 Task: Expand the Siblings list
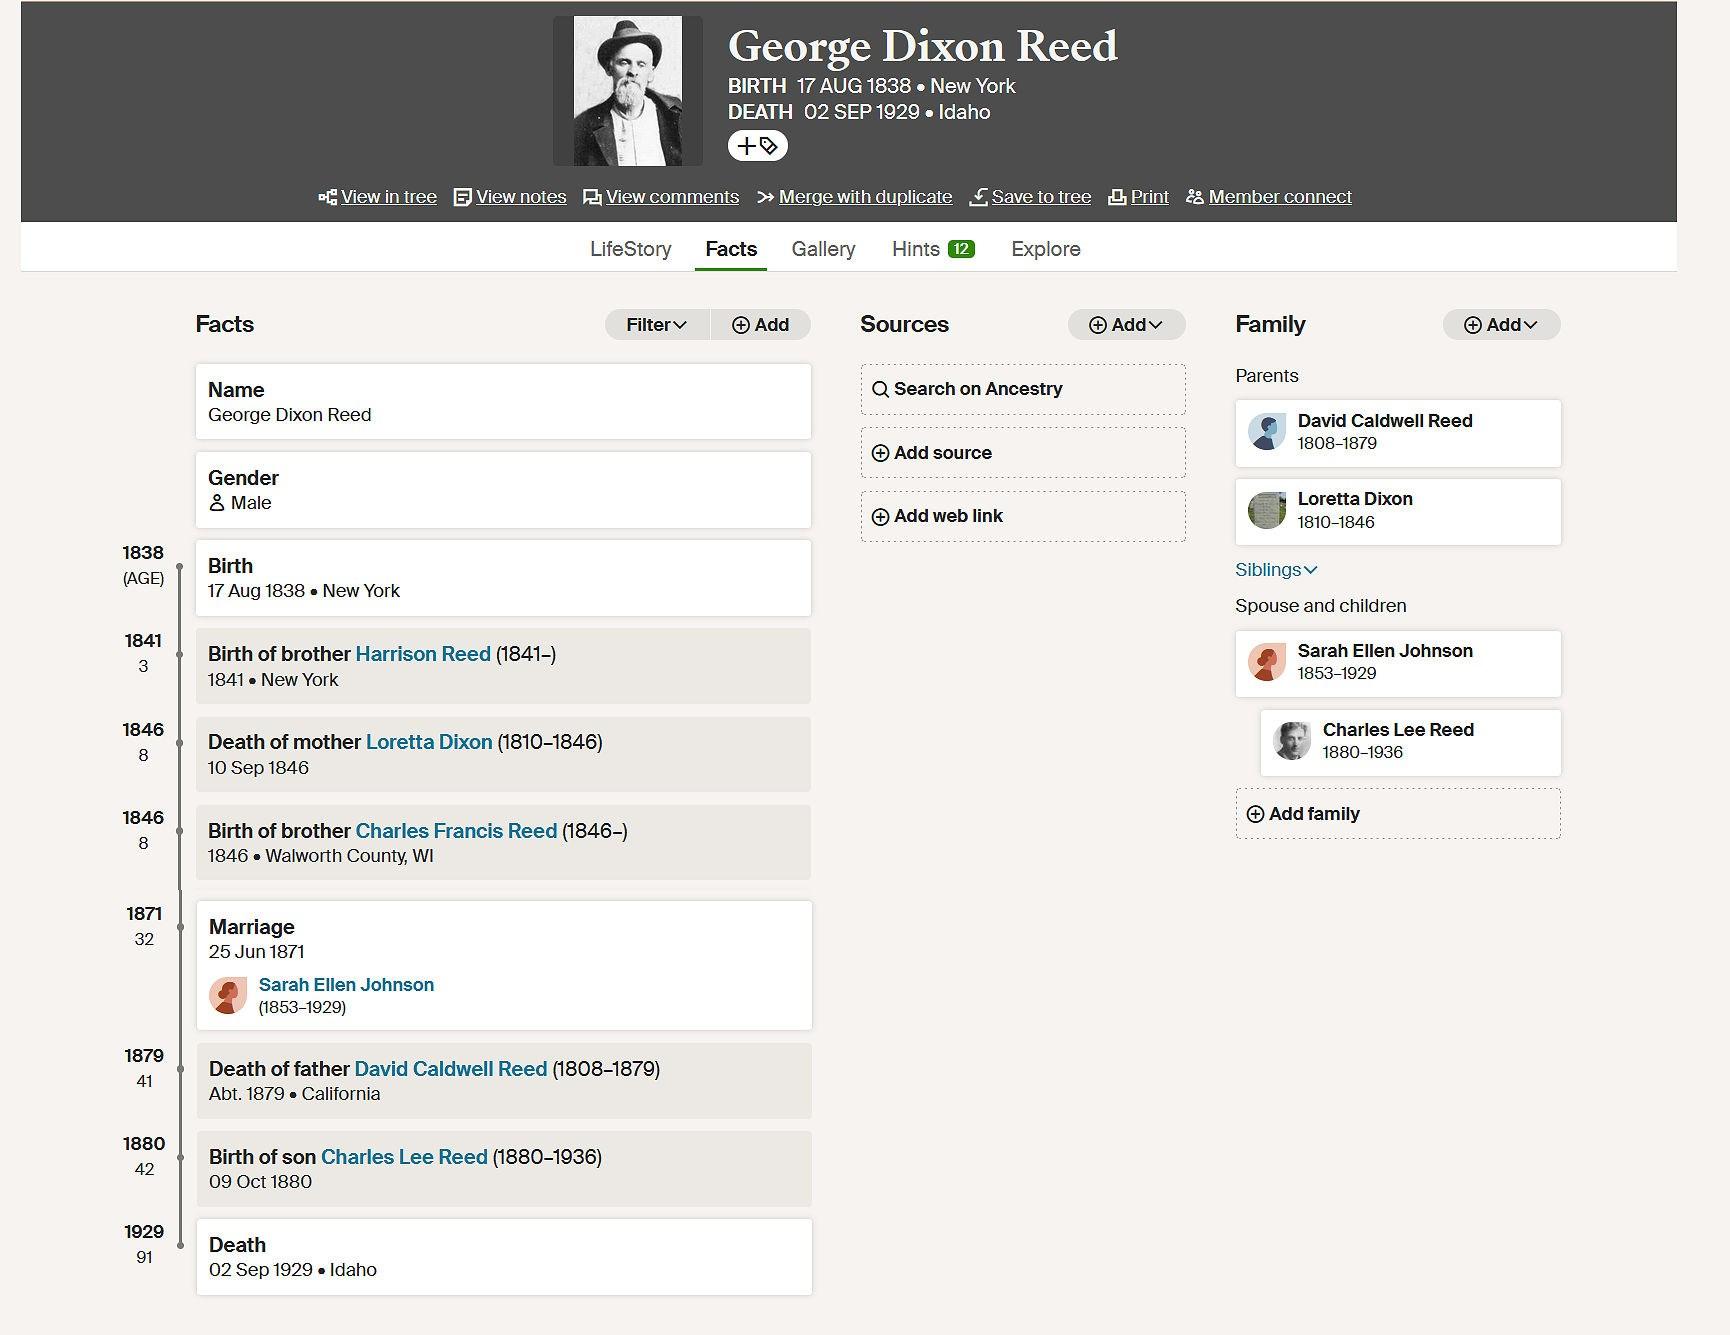coord(1276,570)
